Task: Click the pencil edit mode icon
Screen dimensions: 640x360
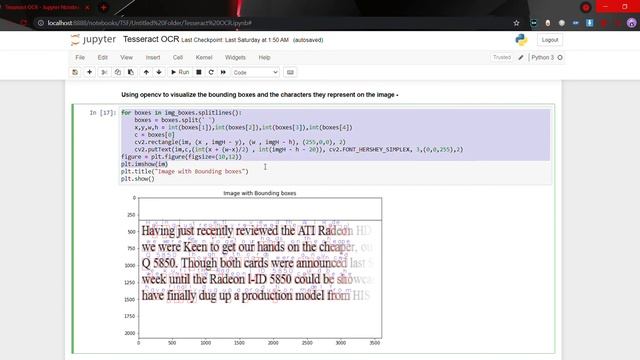Action: (521, 58)
